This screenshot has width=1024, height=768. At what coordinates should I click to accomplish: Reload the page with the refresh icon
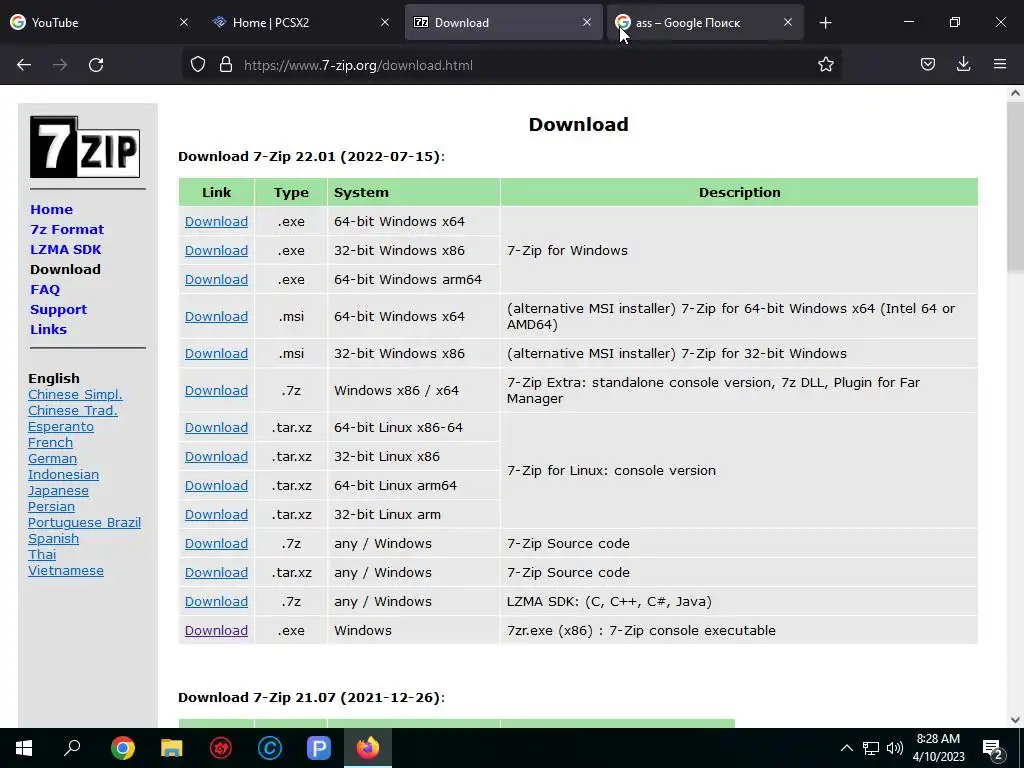(x=96, y=65)
